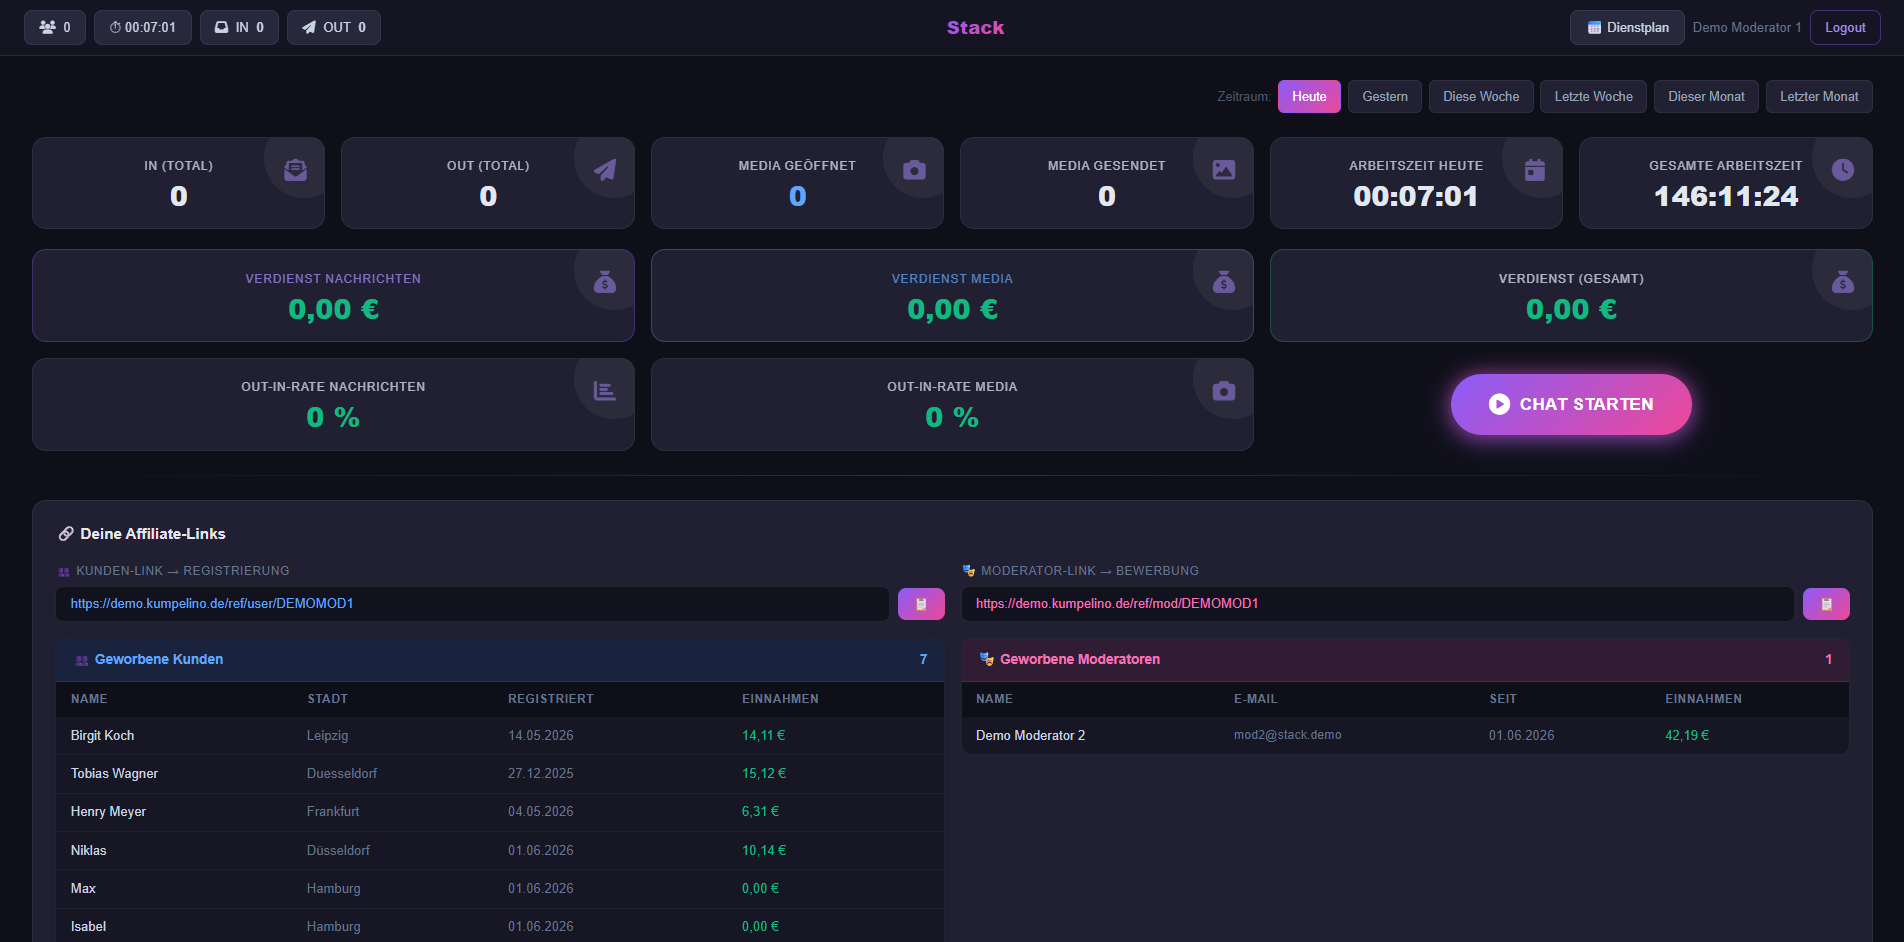Click the Media Geöffnet value 0

tap(797, 197)
